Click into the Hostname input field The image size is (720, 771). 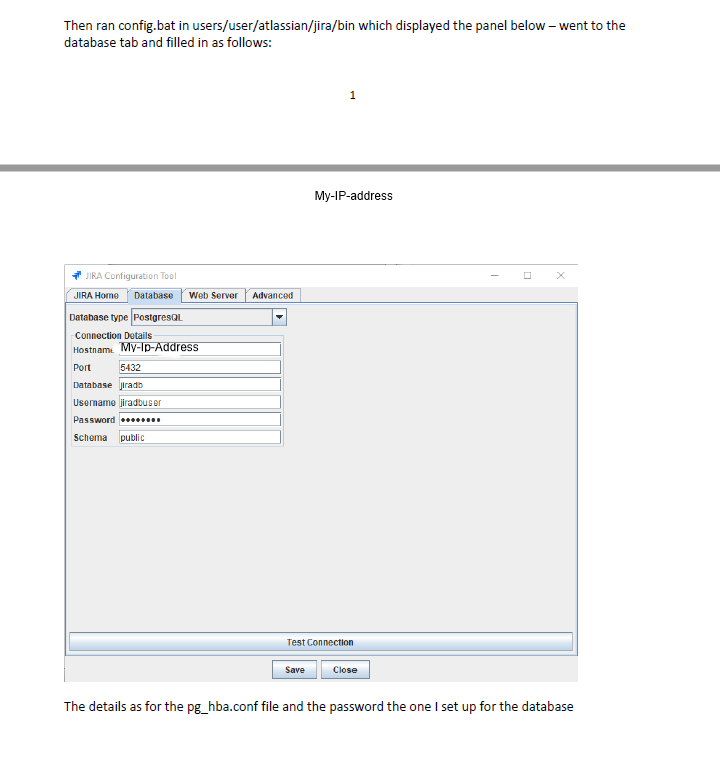pyautogui.click(x=200, y=349)
